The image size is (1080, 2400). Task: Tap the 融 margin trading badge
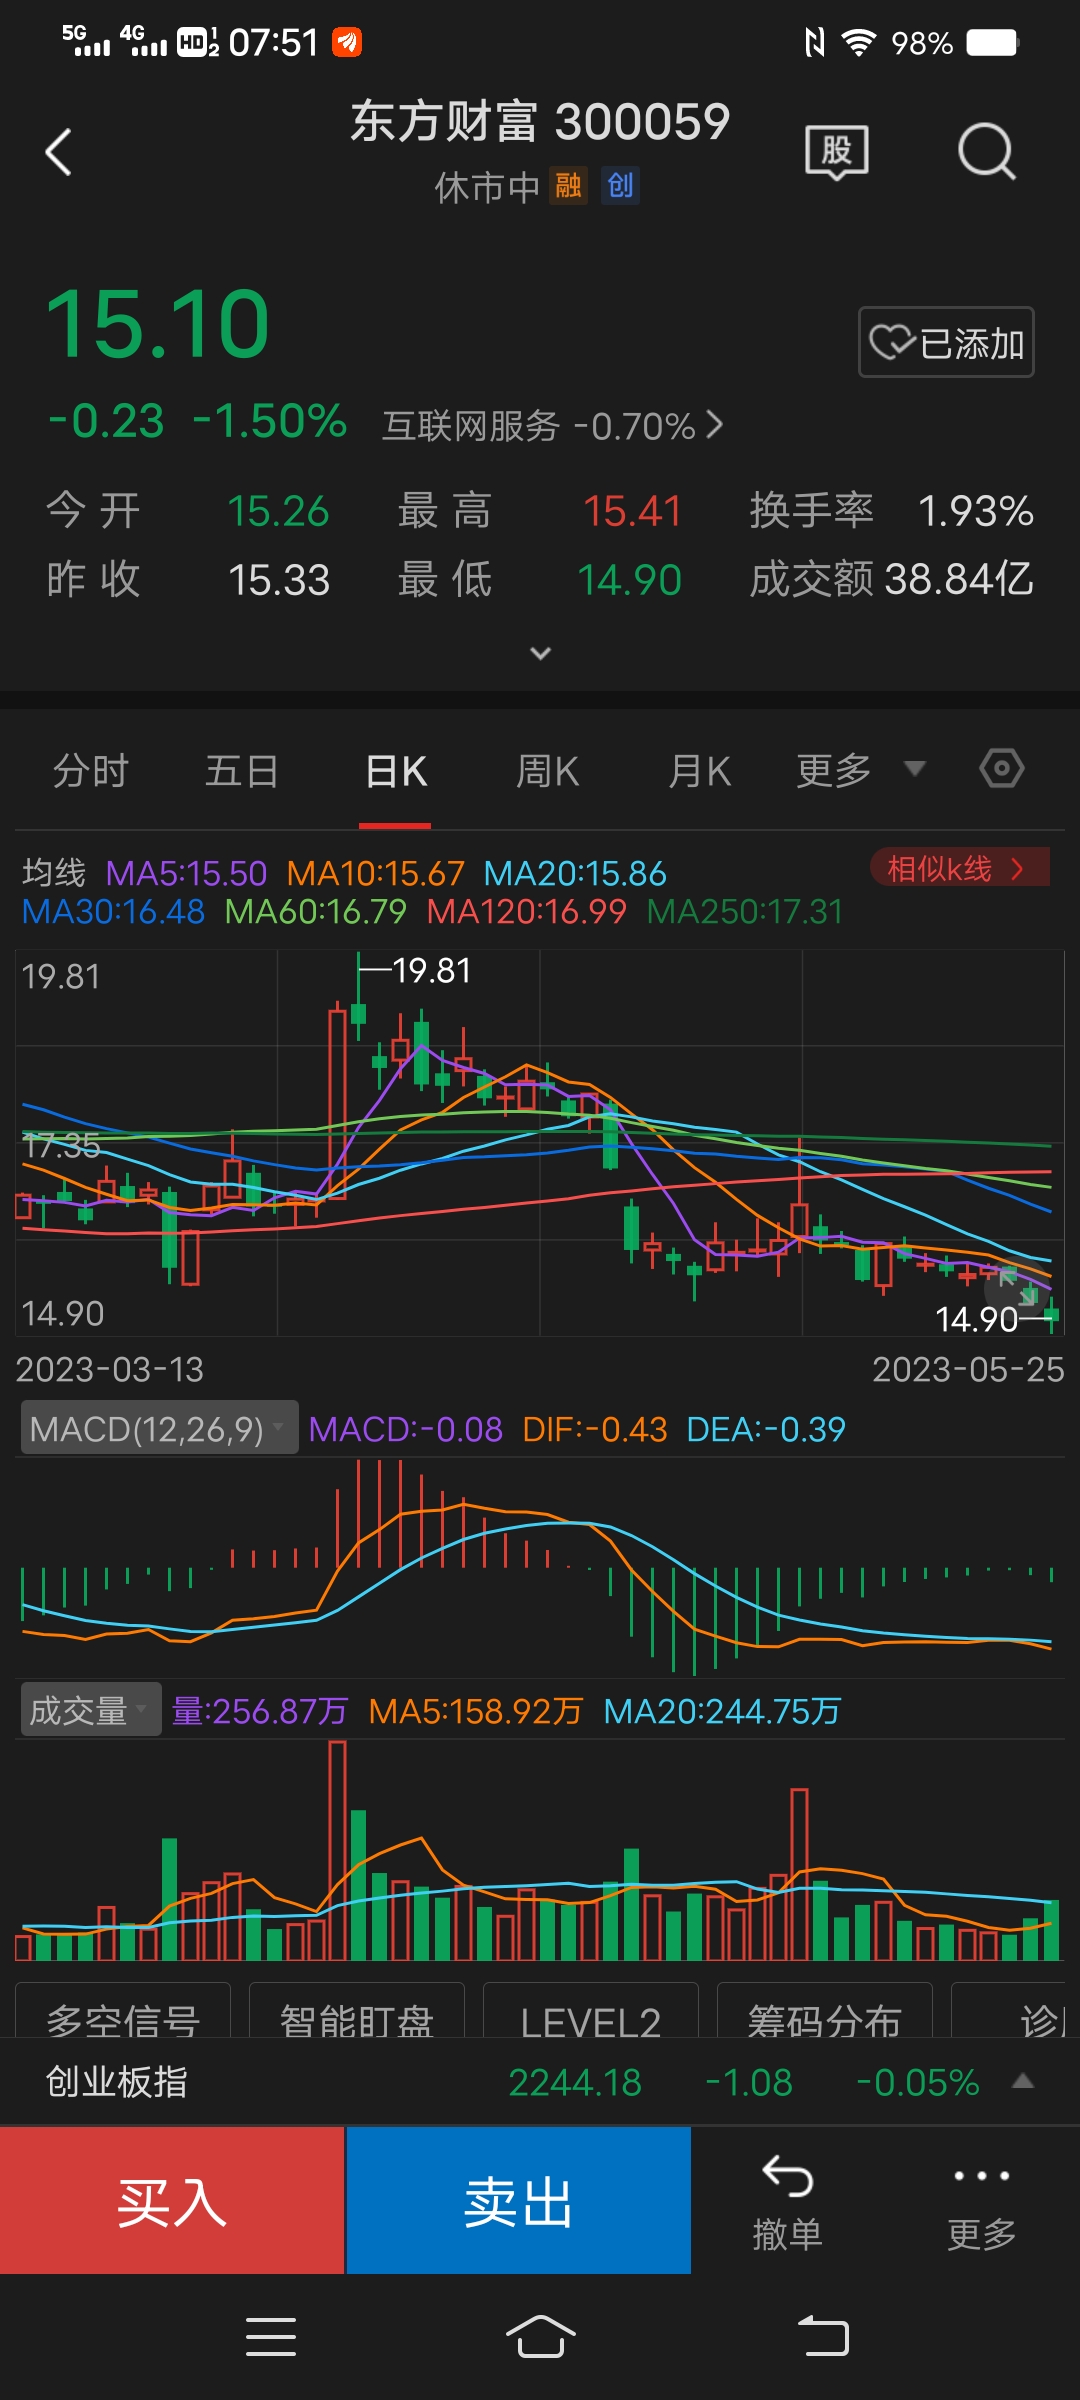[x=568, y=186]
